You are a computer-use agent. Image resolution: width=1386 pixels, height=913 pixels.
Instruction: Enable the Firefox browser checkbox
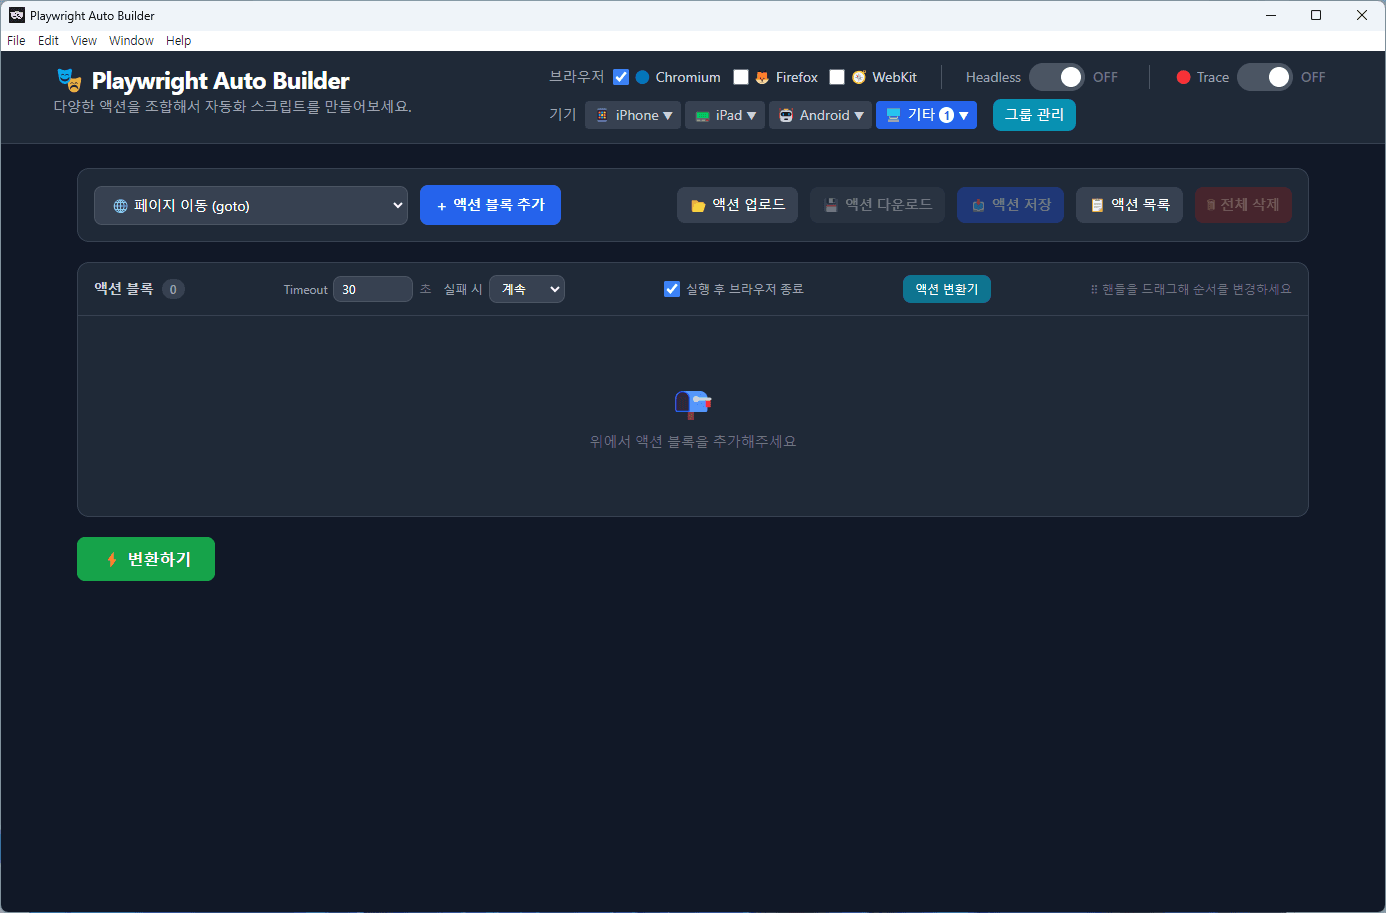(741, 77)
